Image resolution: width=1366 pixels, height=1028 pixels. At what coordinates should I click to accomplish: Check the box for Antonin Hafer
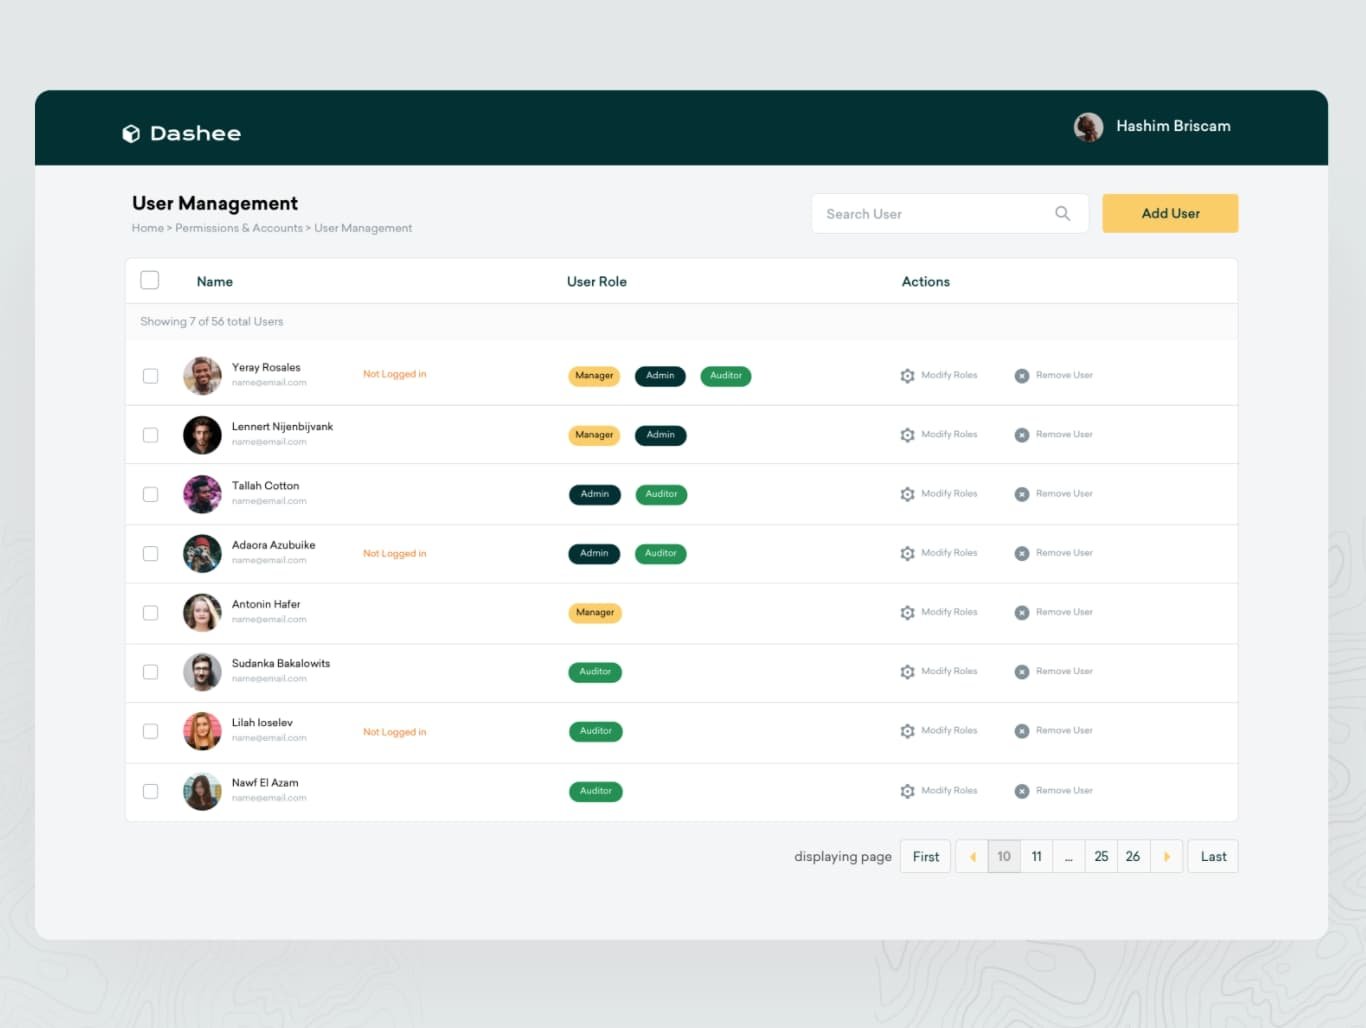click(151, 613)
